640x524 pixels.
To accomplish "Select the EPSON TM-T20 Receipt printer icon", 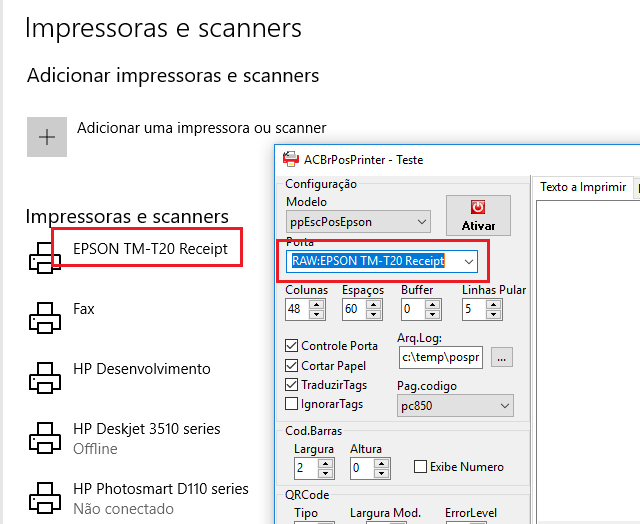I will [x=45, y=258].
